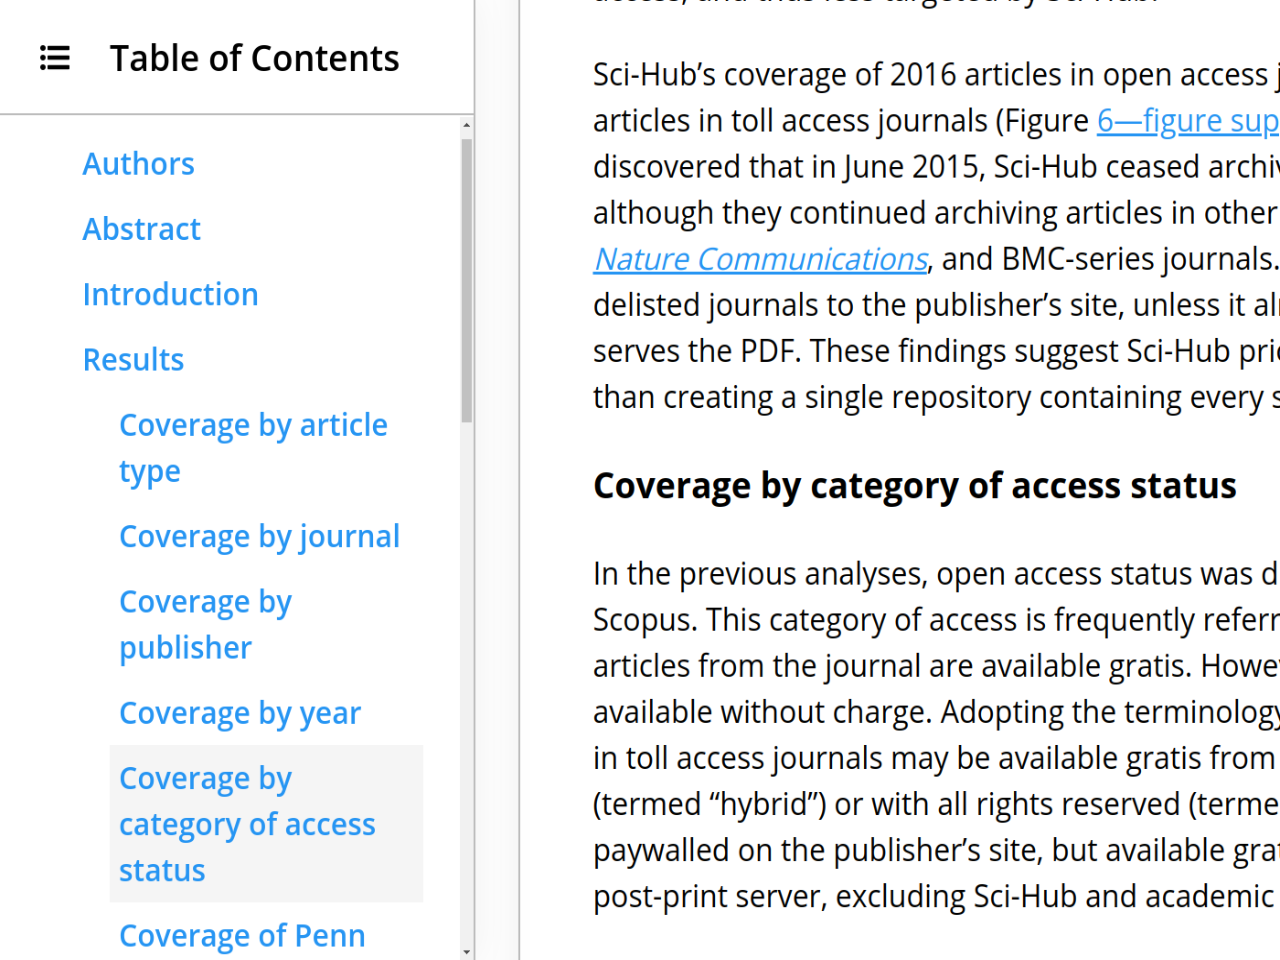Screen dimensions: 1280x960
Task: Go to the Introduction section
Action: pyautogui.click(x=170, y=294)
